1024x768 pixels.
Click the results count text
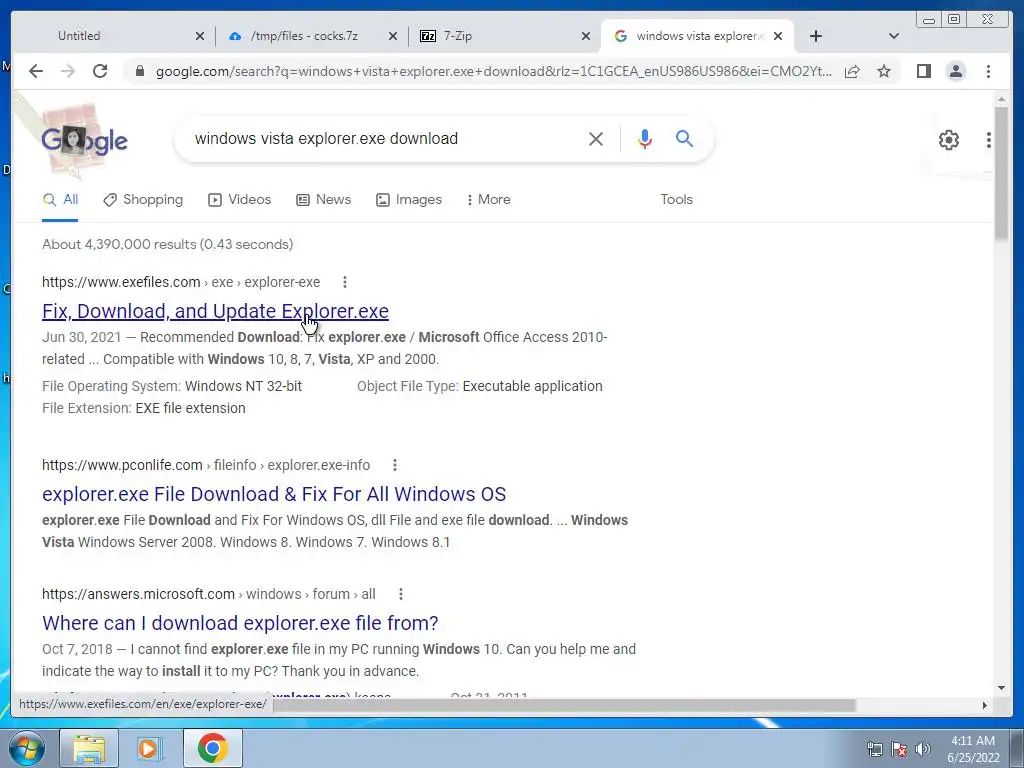tap(168, 244)
